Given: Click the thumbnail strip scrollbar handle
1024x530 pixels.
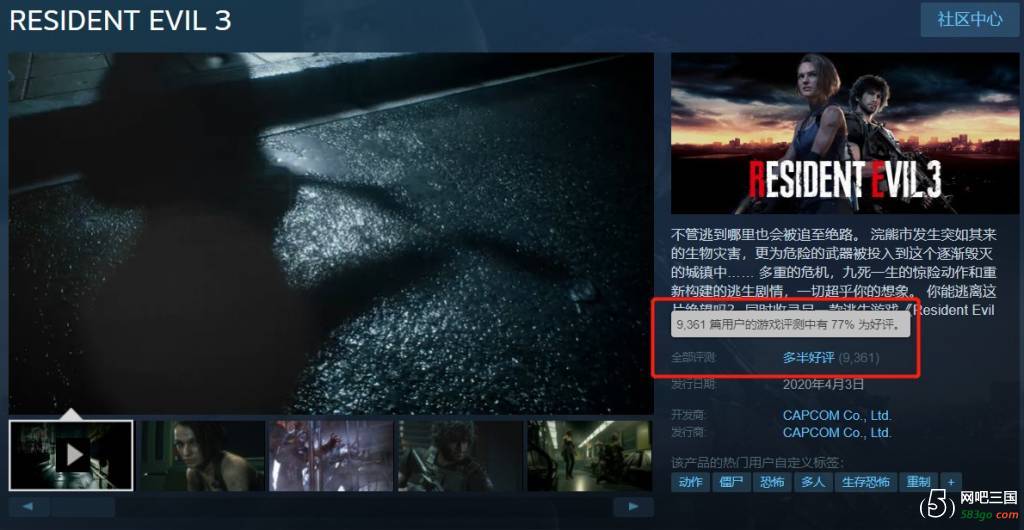Looking at the screenshot, I should (83, 507).
